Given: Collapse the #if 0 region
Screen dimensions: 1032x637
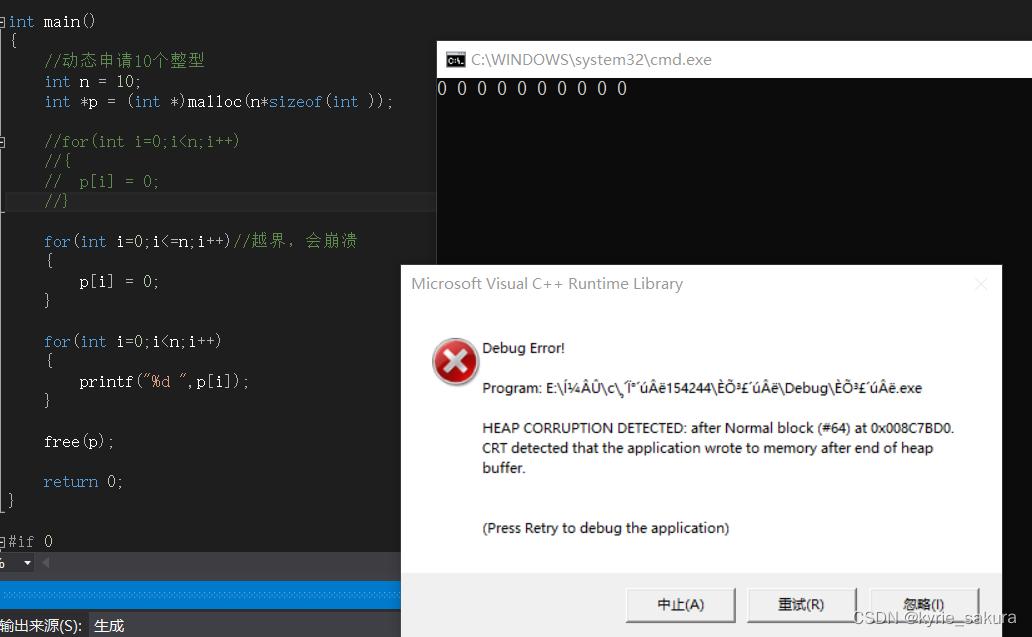Looking at the screenshot, I should coord(3,542).
